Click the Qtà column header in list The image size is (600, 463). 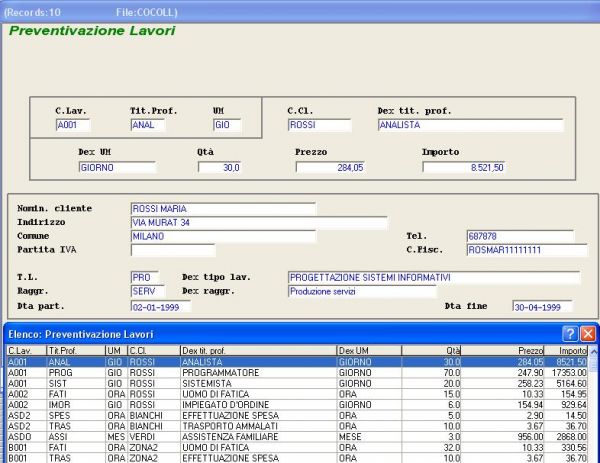[x=431, y=351]
